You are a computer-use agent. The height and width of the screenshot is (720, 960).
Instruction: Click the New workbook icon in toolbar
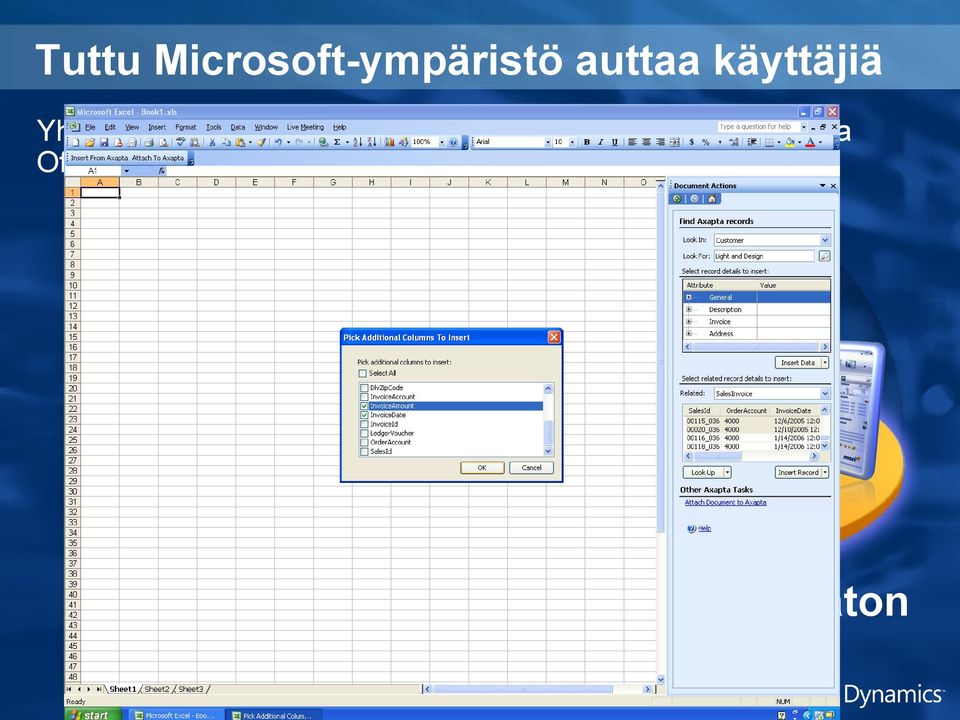[75, 142]
